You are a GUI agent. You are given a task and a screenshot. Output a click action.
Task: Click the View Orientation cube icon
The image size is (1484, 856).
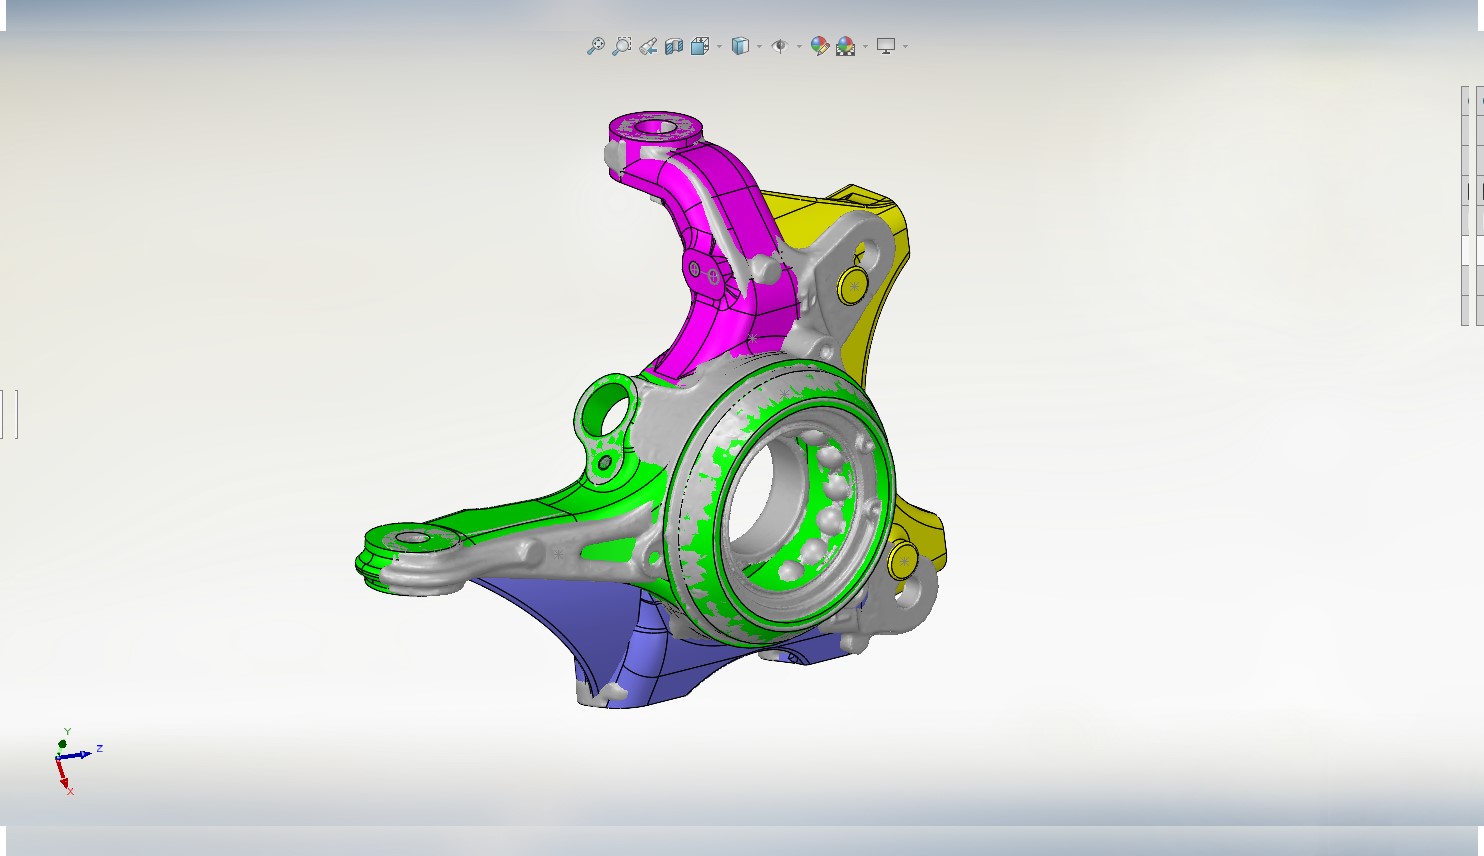click(x=699, y=46)
